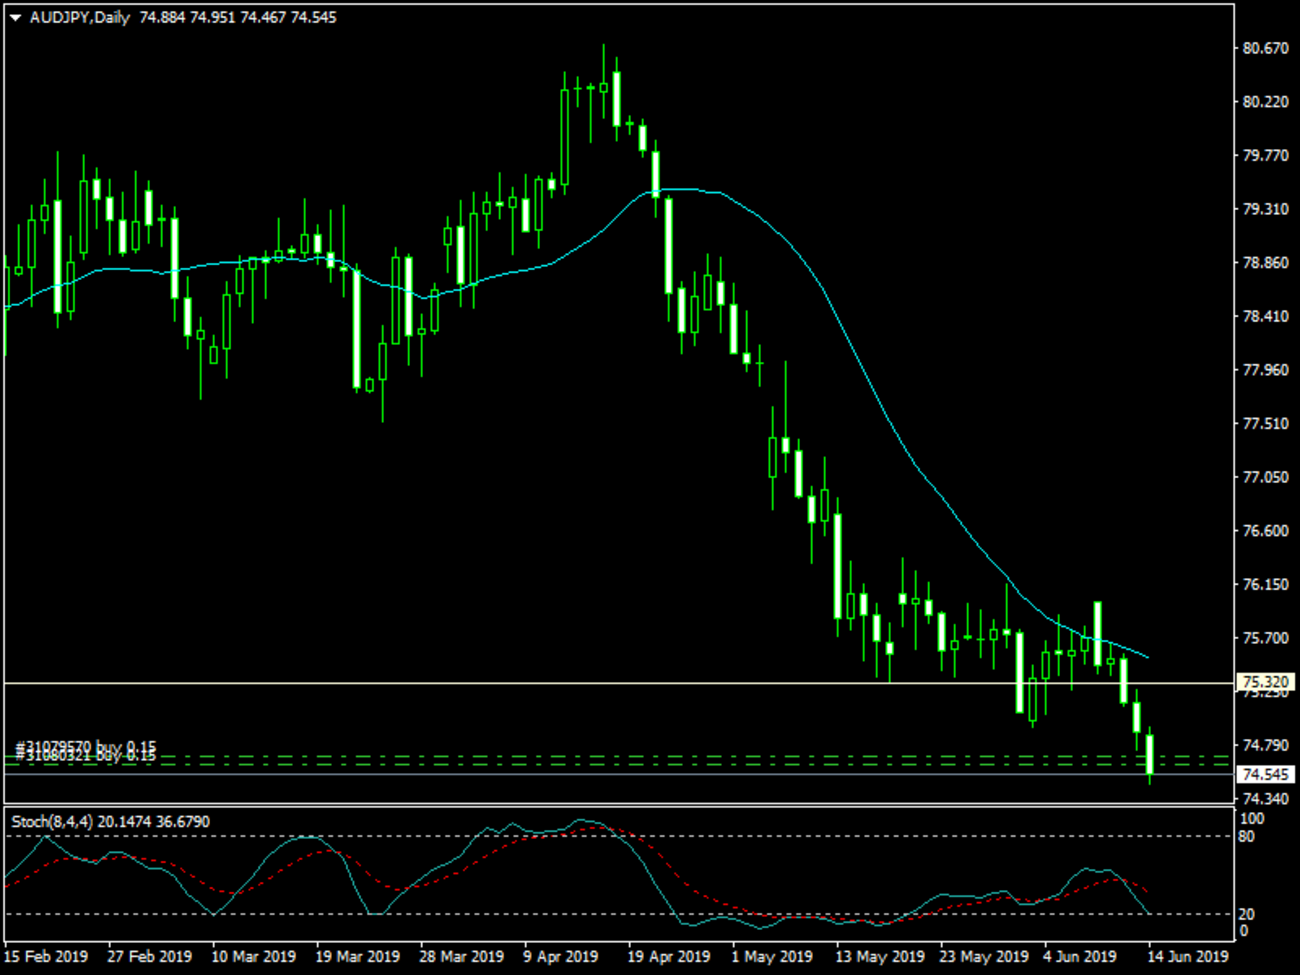Click the 77.050 price axis label
1300x975 pixels.
tap(1265, 477)
